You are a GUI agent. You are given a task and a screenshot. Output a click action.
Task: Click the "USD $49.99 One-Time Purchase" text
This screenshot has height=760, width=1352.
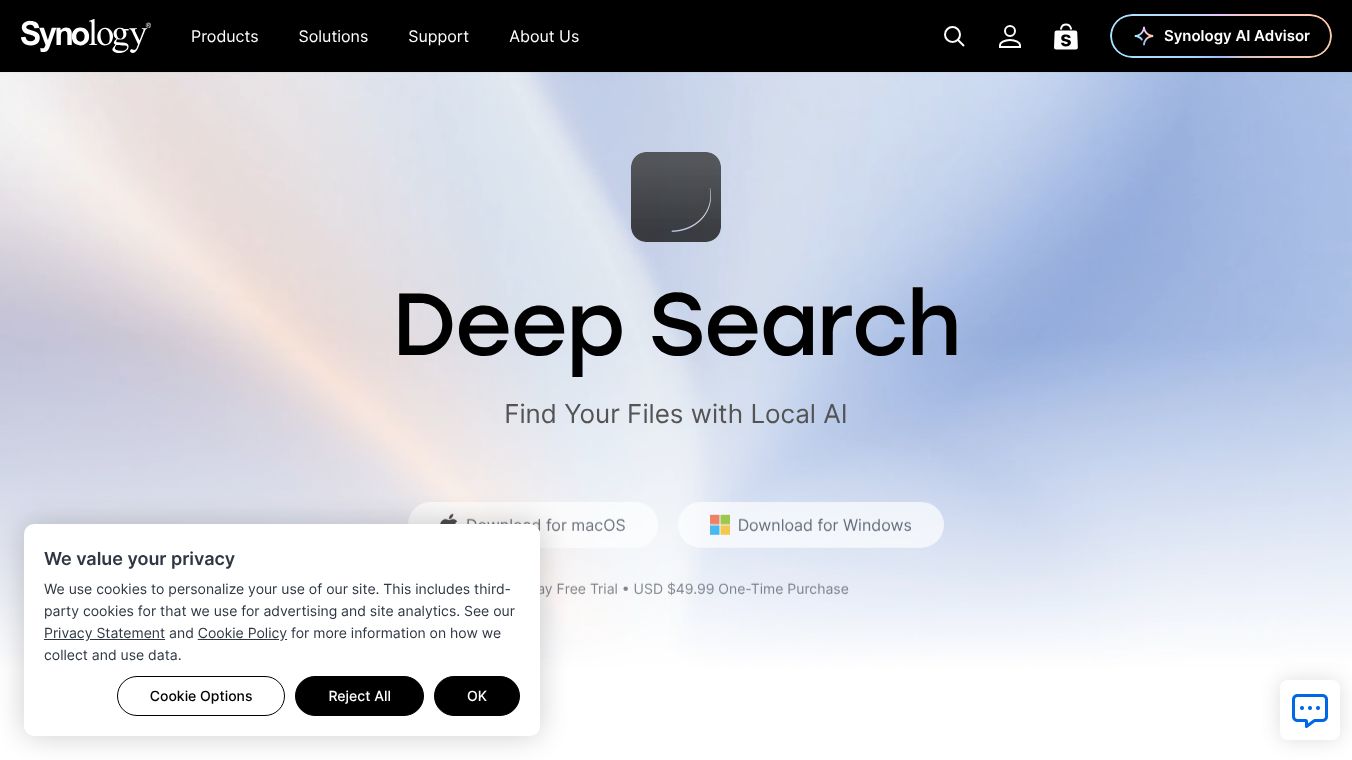tap(741, 589)
